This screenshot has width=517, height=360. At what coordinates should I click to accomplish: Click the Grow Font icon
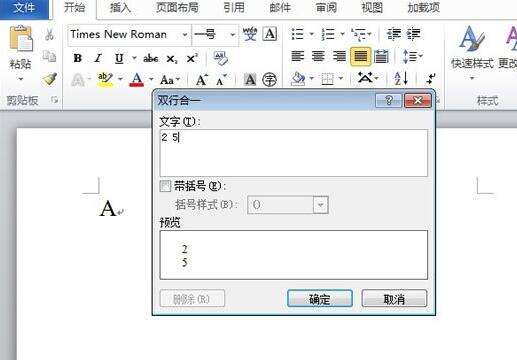[x=202, y=80]
